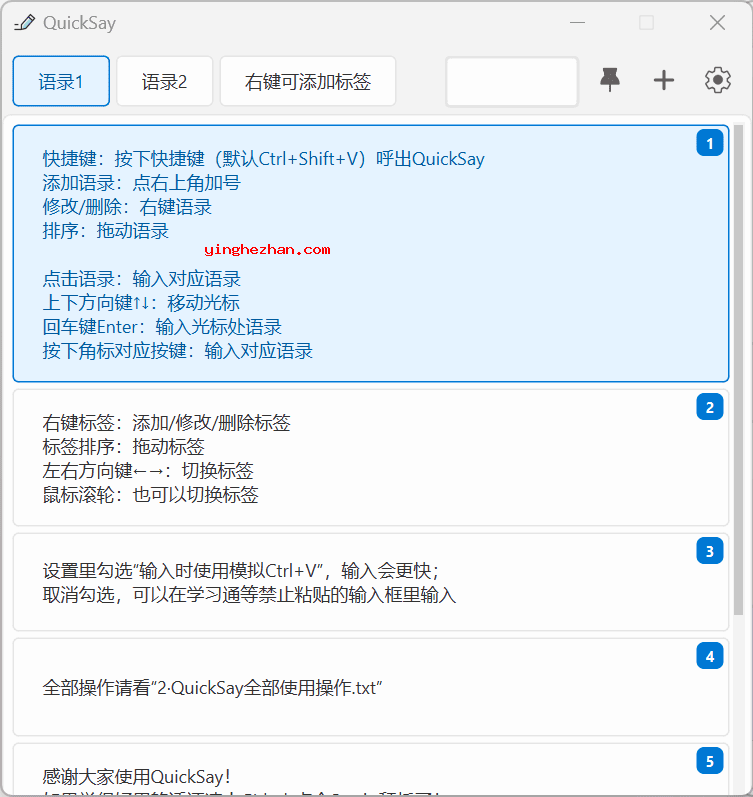Image resolution: width=753 pixels, height=797 pixels.
Task: Click the line 左右方向键←→：切换标签
Action: (148, 471)
